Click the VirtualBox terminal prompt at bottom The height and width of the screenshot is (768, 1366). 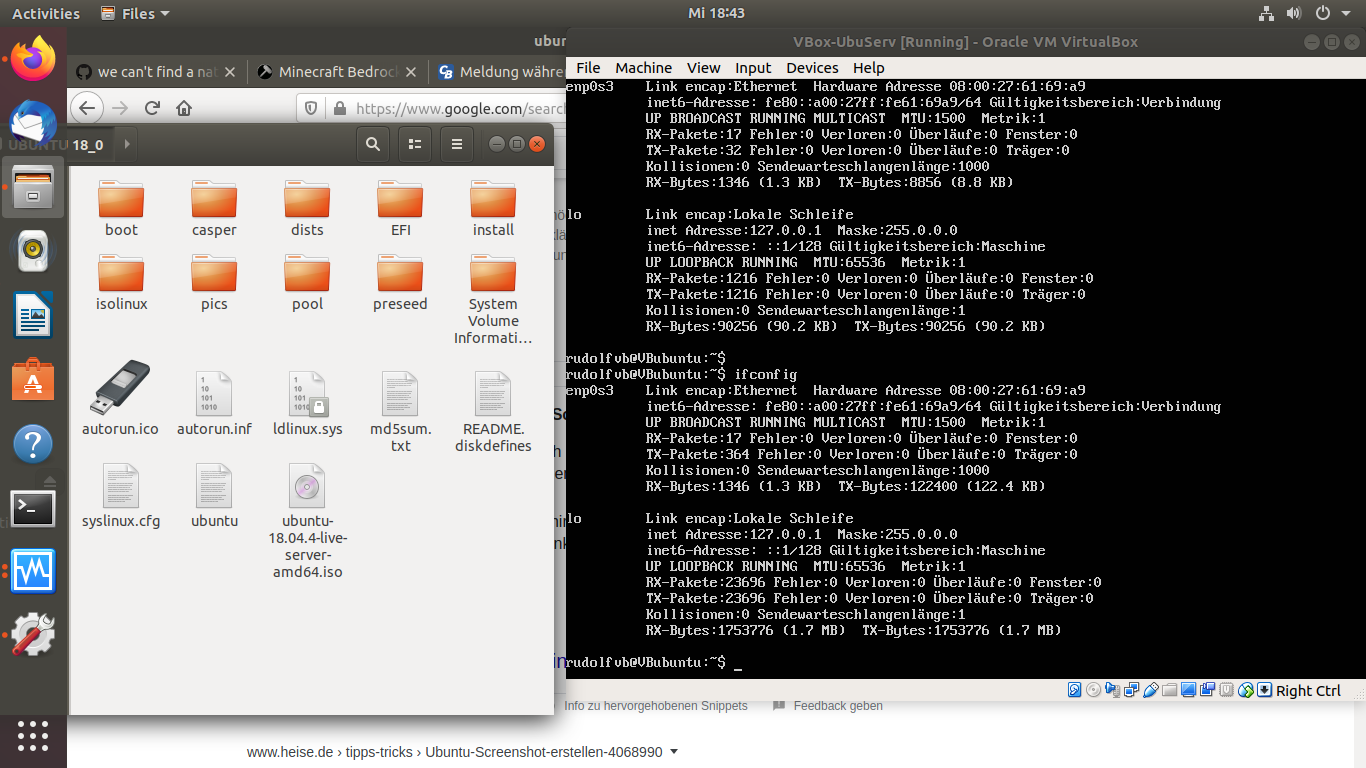(x=655, y=662)
